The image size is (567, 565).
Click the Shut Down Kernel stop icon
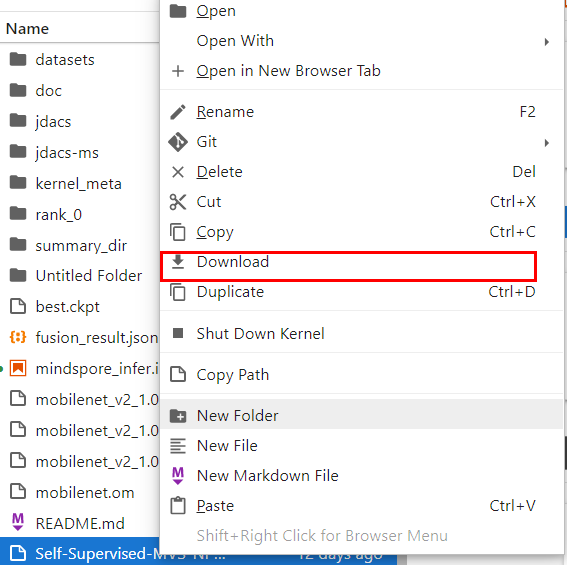(x=178, y=333)
